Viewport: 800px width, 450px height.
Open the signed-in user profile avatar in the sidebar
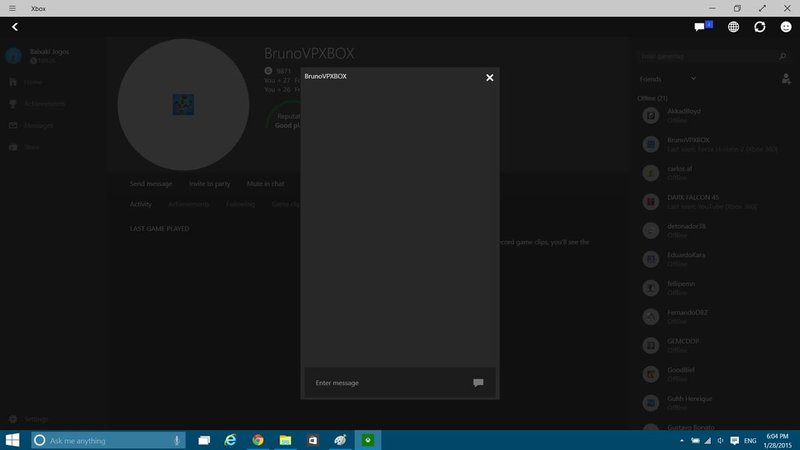pyautogui.click(x=13, y=56)
